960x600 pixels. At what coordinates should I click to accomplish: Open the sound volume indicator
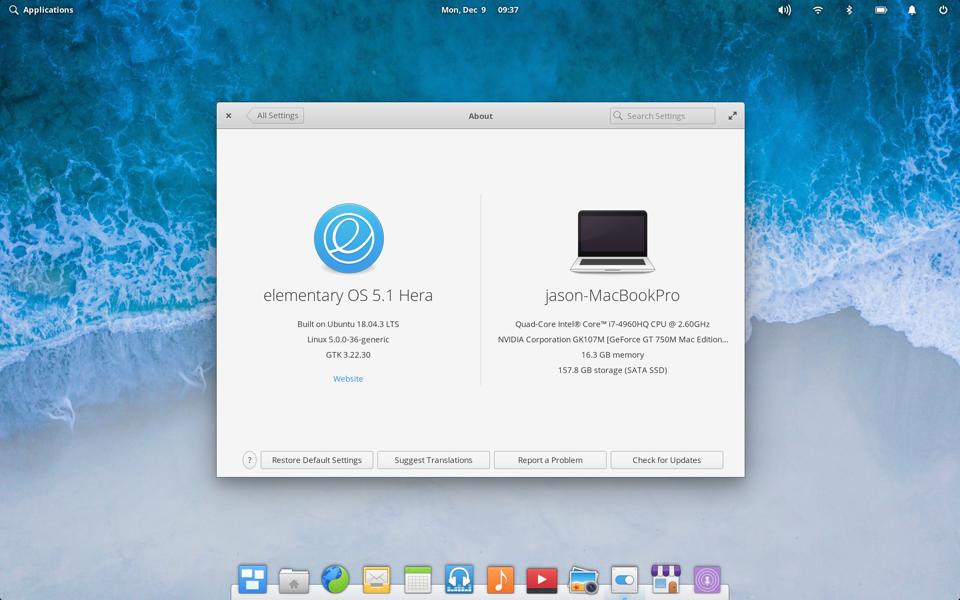pos(785,10)
